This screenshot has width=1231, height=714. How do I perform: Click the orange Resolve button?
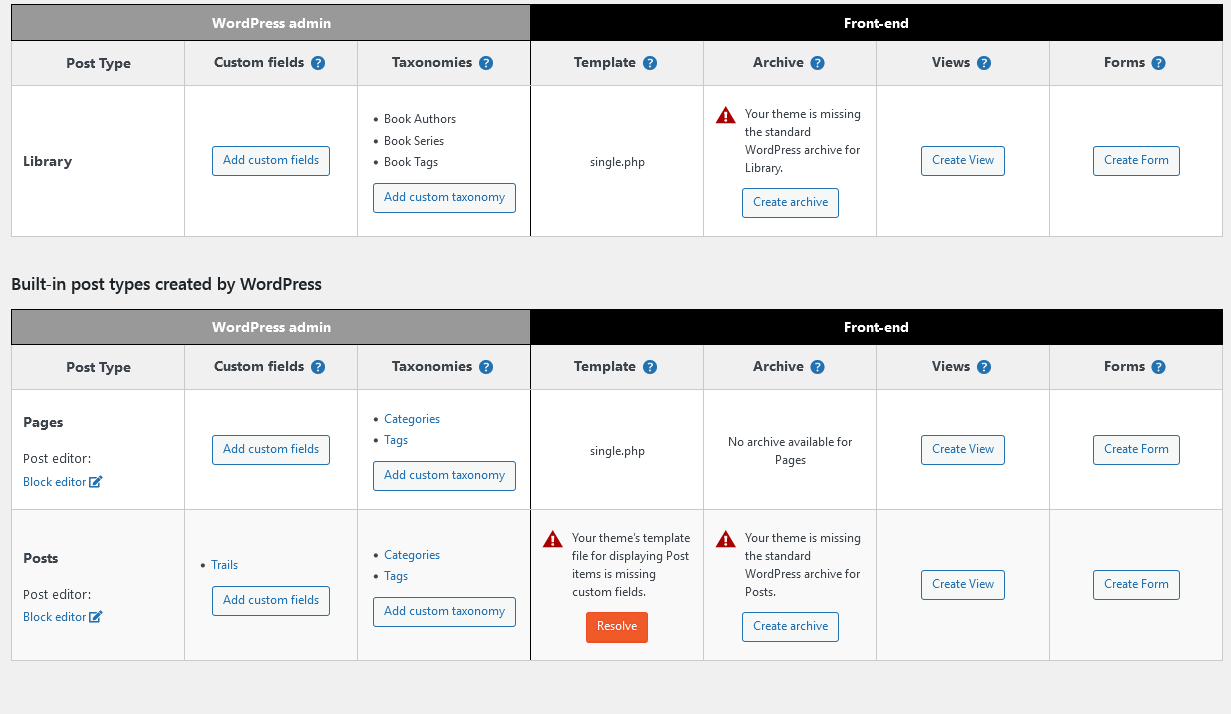617,627
